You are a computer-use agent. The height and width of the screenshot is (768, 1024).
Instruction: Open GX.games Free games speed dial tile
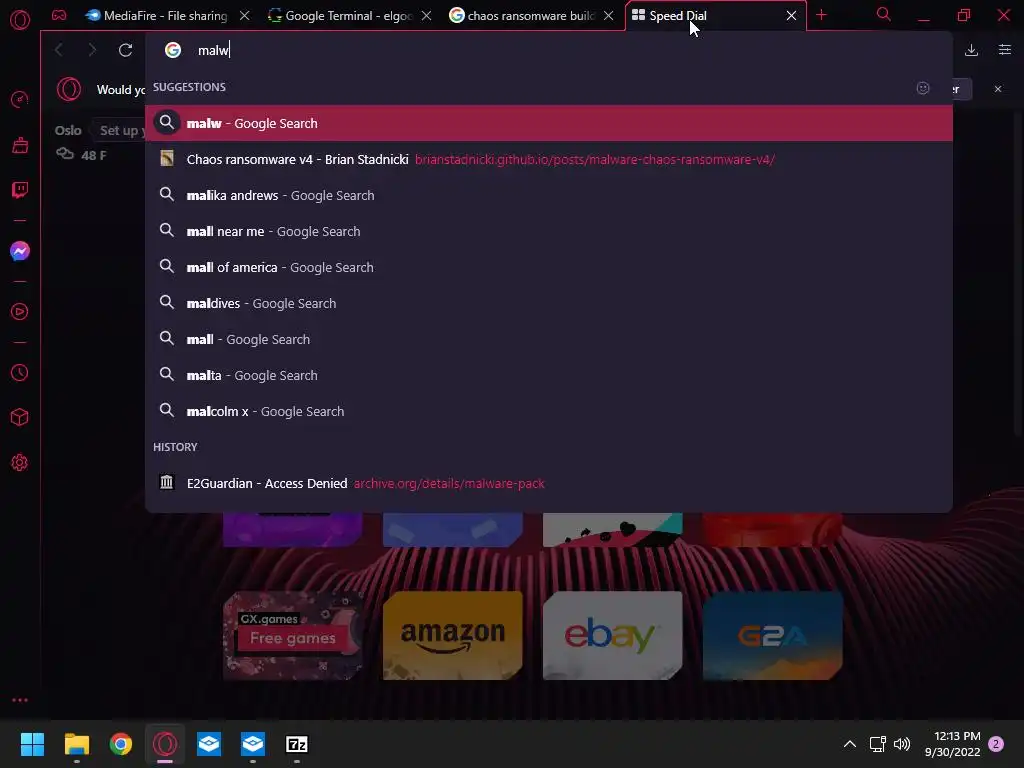pyautogui.click(x=292, y=635)
